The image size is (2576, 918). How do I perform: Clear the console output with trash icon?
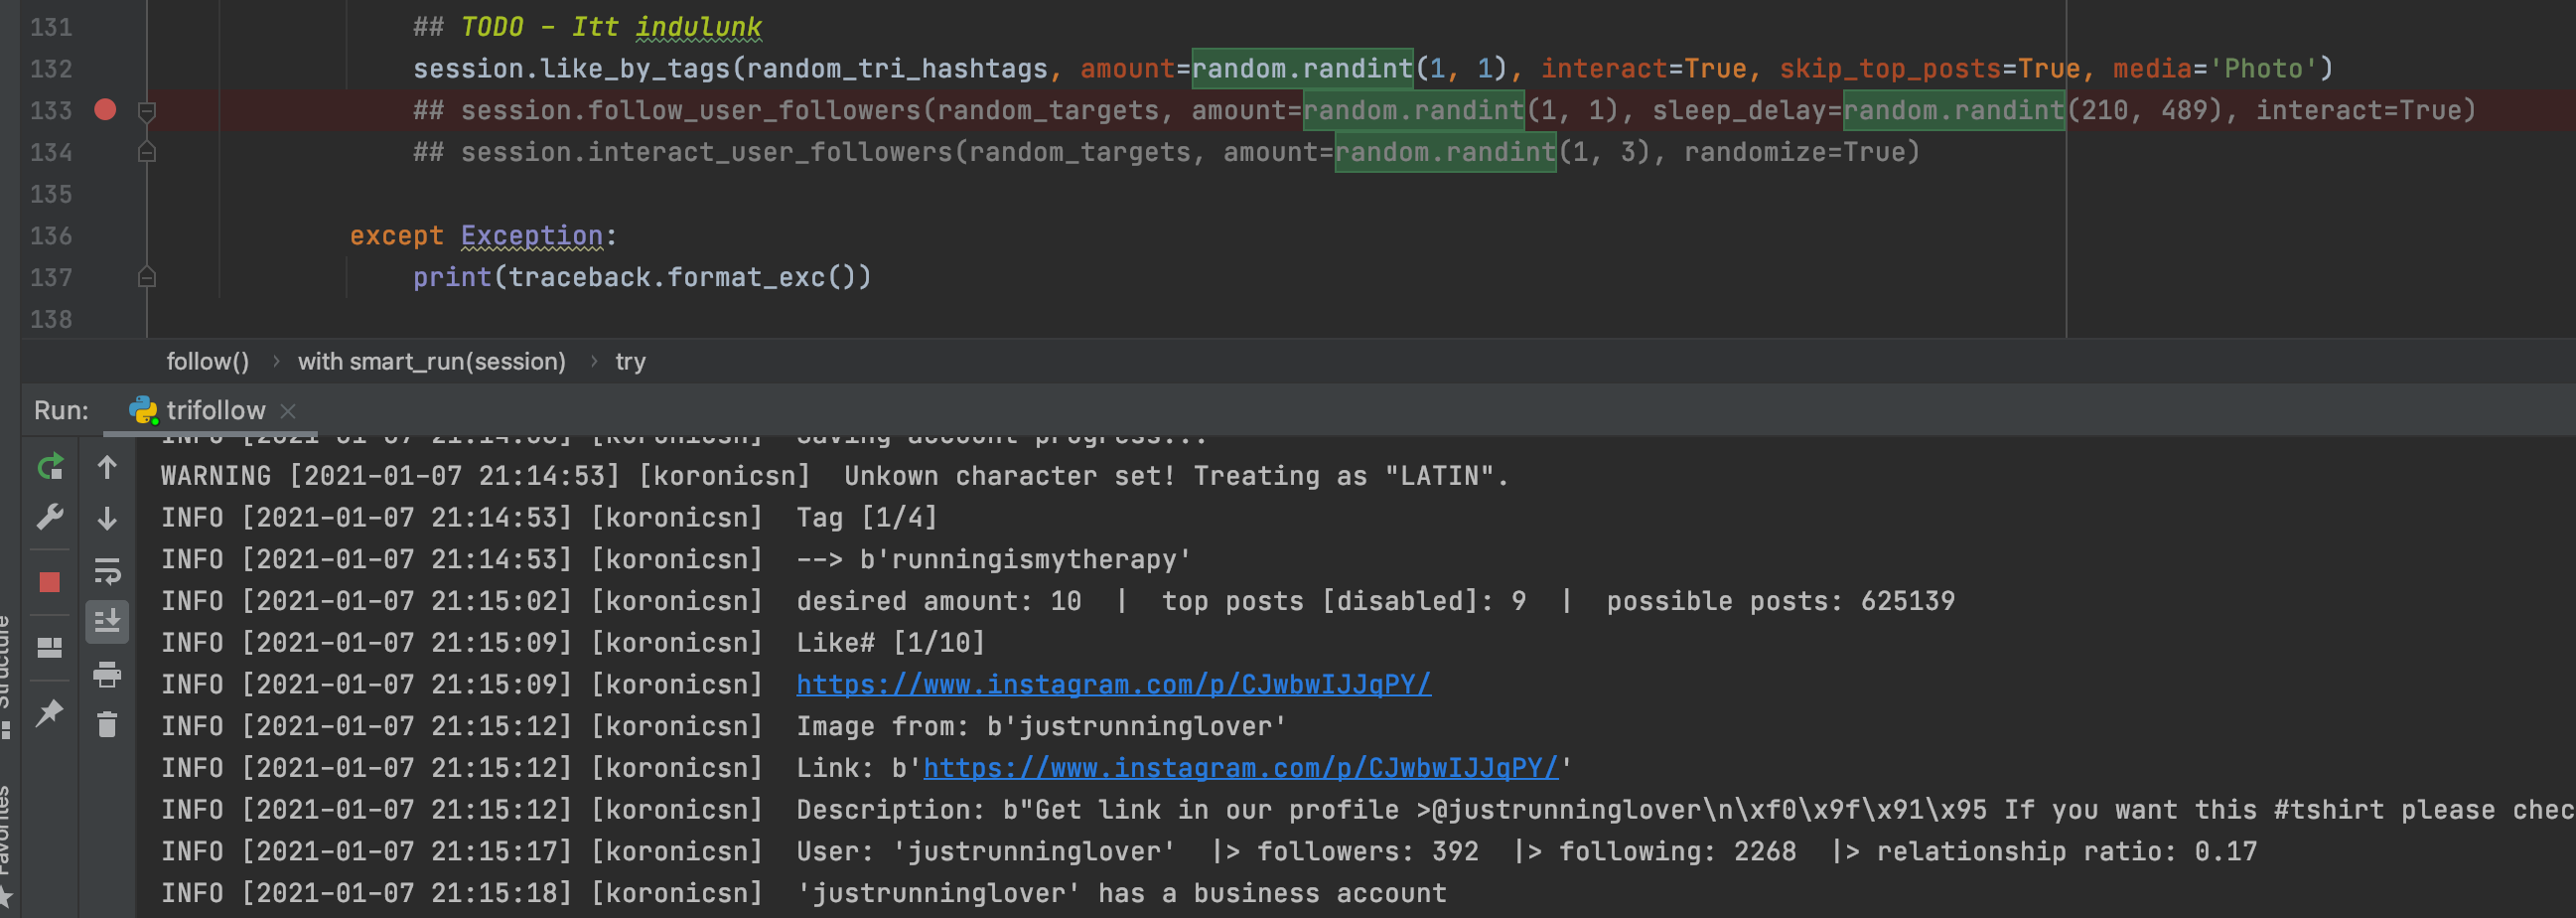107,724
